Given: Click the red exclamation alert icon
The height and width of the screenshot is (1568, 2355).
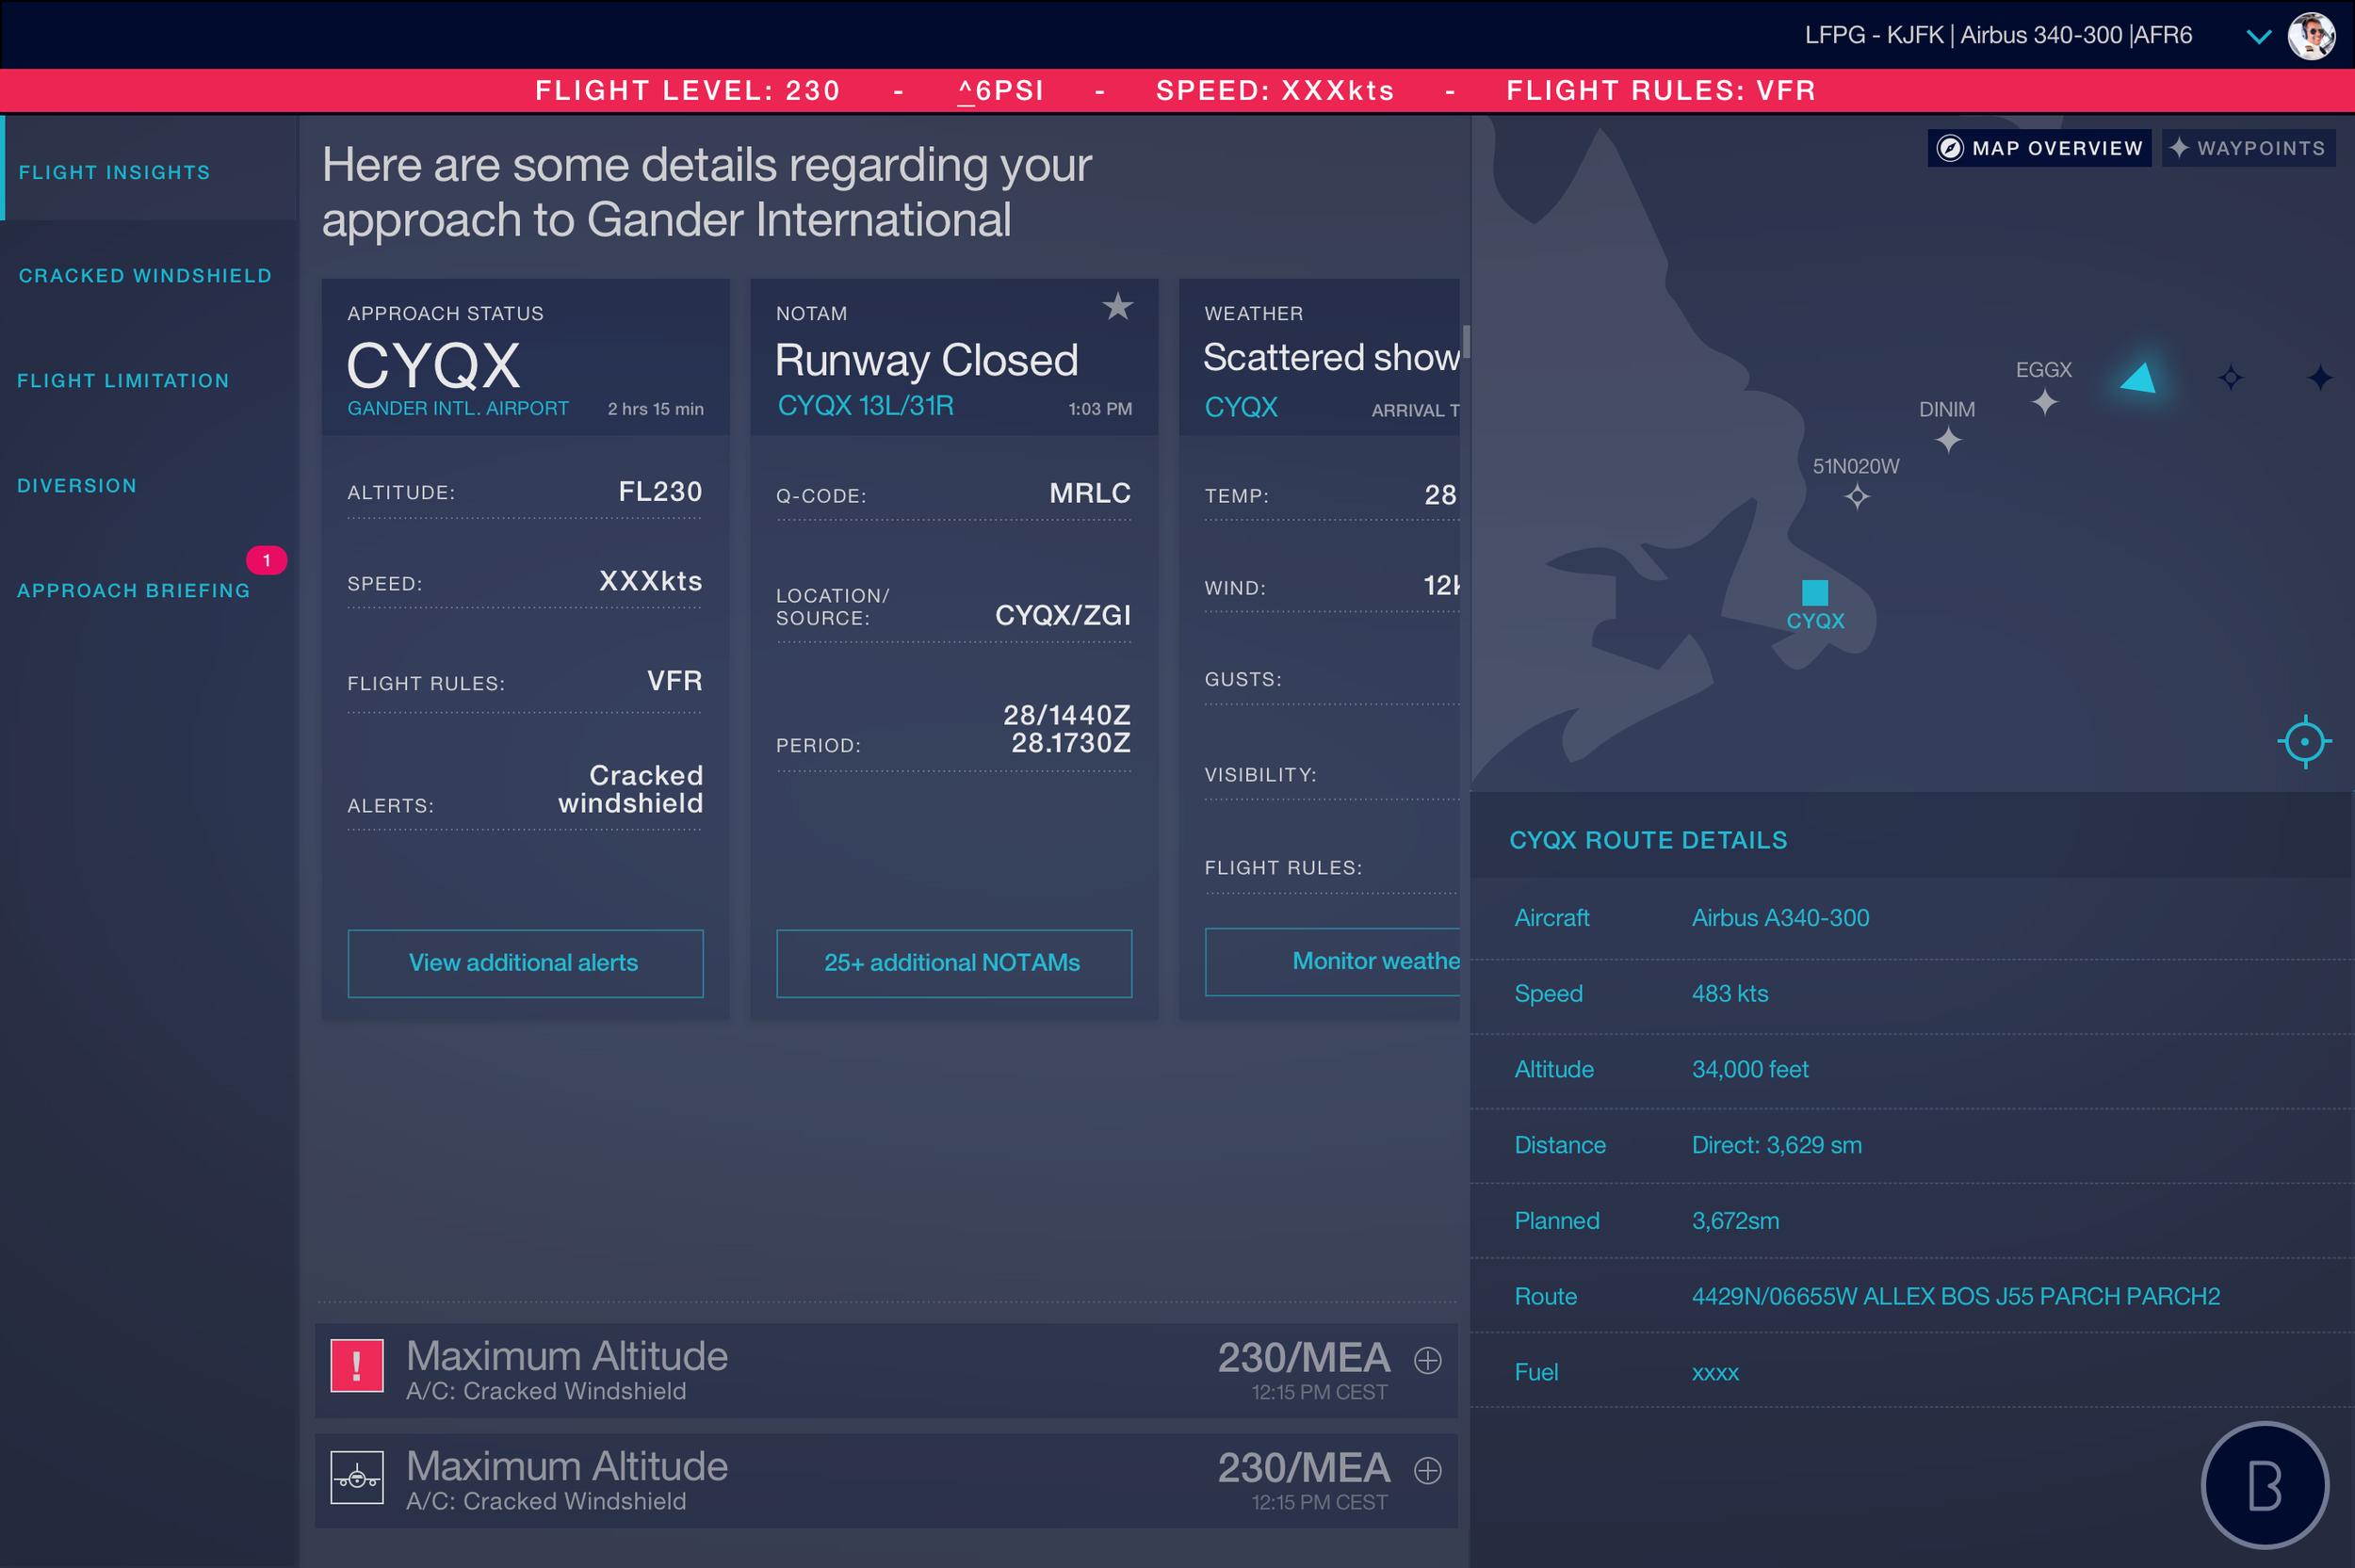Looking at the screenshot, I should pos(357,1365).
